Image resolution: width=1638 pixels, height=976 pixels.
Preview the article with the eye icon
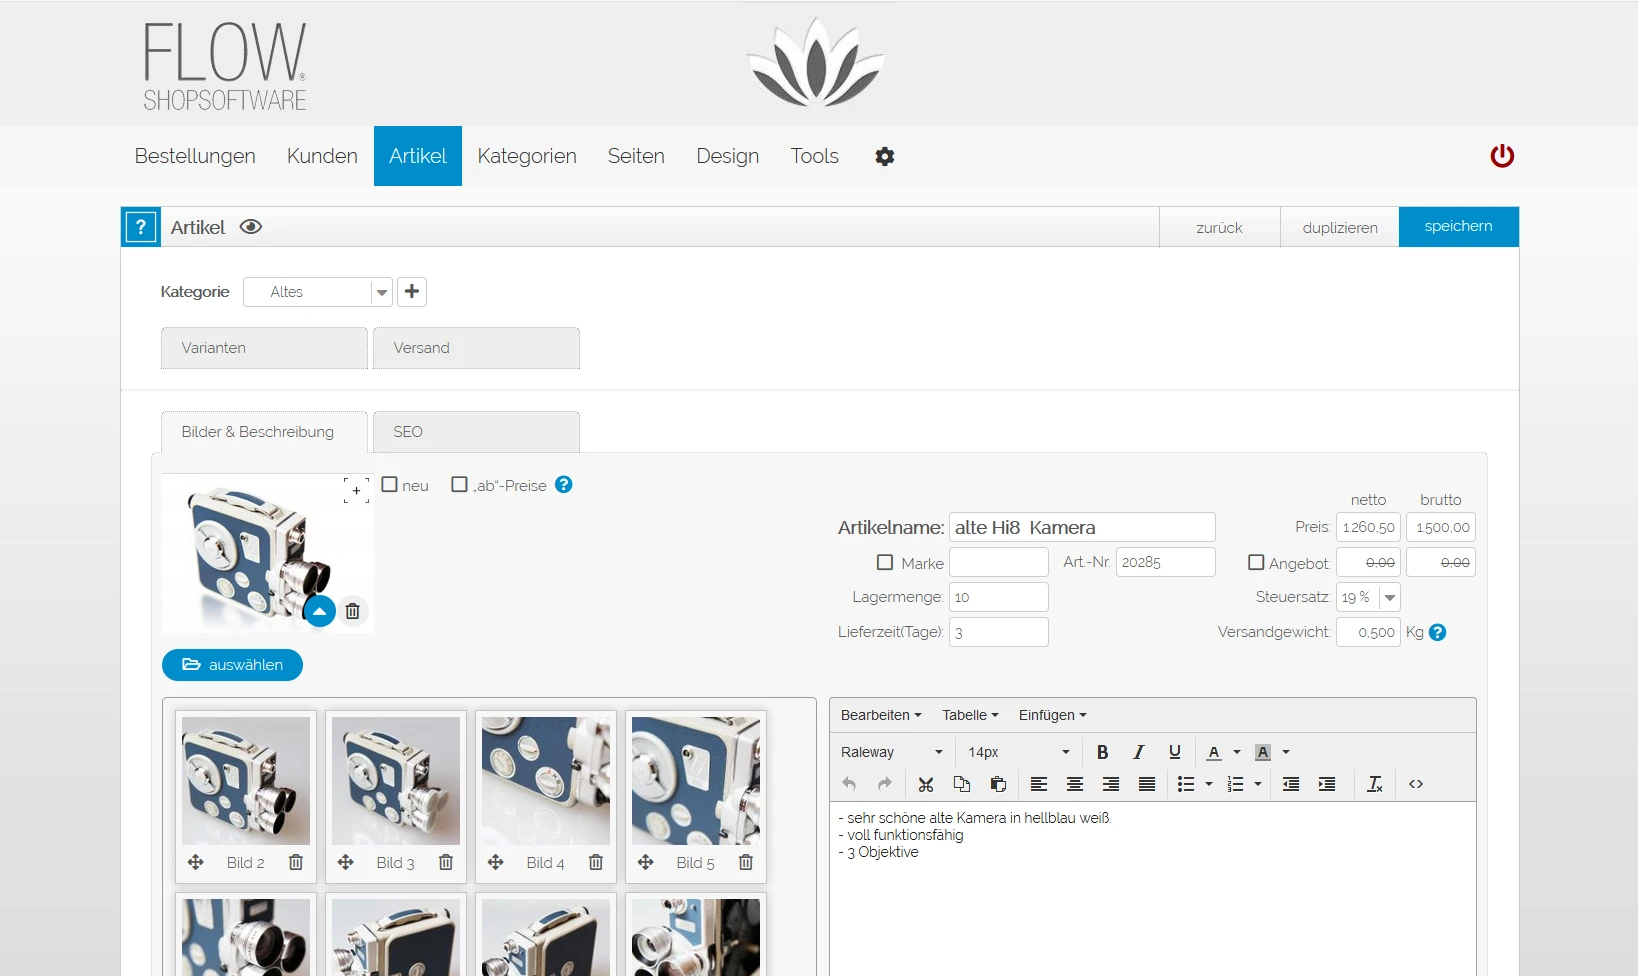251,227
